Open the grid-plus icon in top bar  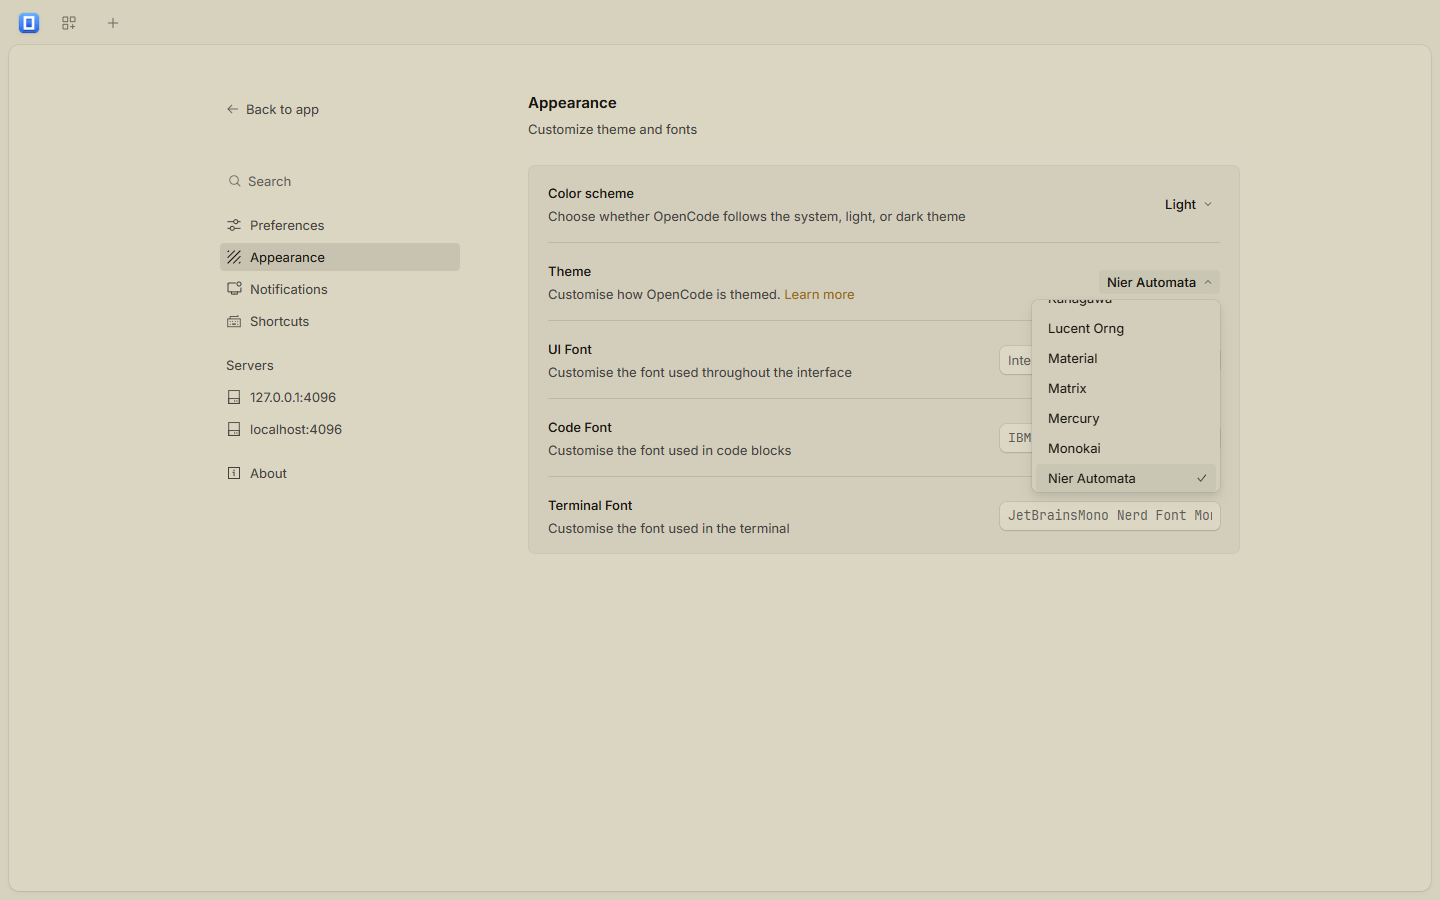click(x=69, y=23)
